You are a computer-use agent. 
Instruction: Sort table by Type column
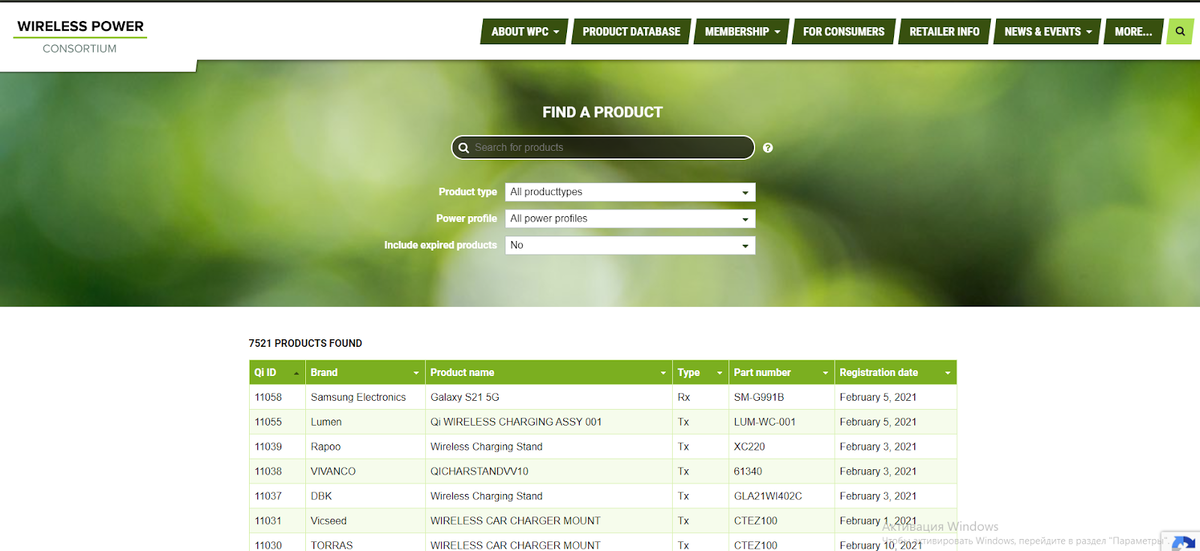pyautogui.click(x=700, y=372)
